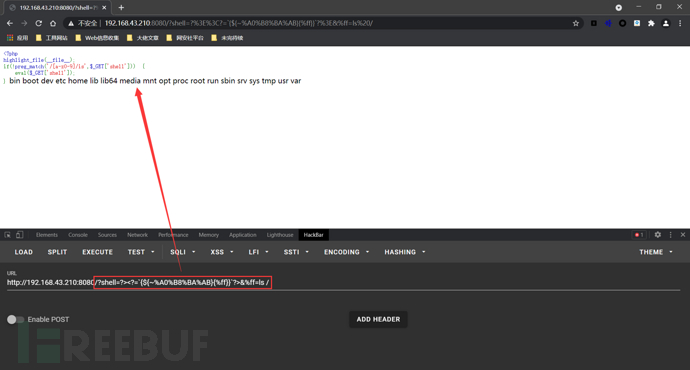Click the first black extension icon in toolbar
This screenshot has width=690, height=370.
594,23
